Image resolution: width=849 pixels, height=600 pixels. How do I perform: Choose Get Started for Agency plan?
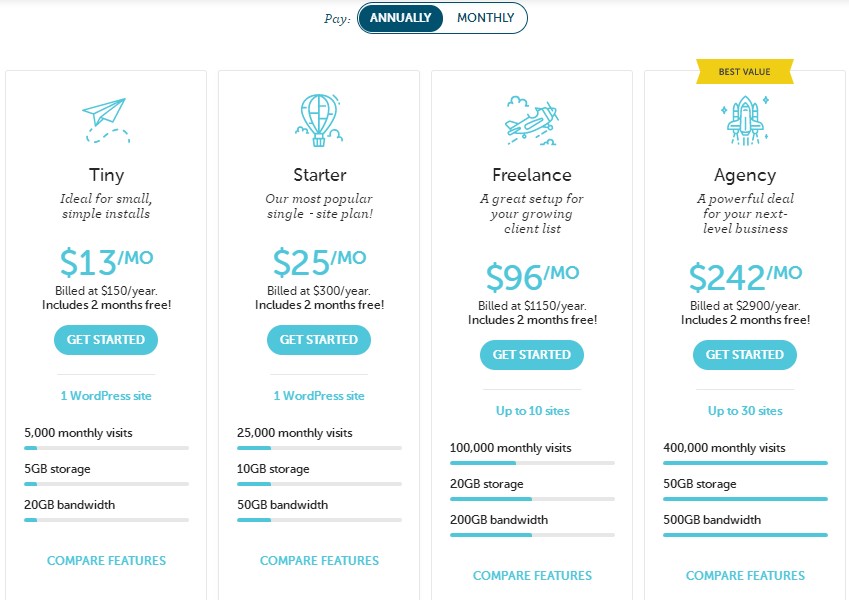tap(745, 355)
